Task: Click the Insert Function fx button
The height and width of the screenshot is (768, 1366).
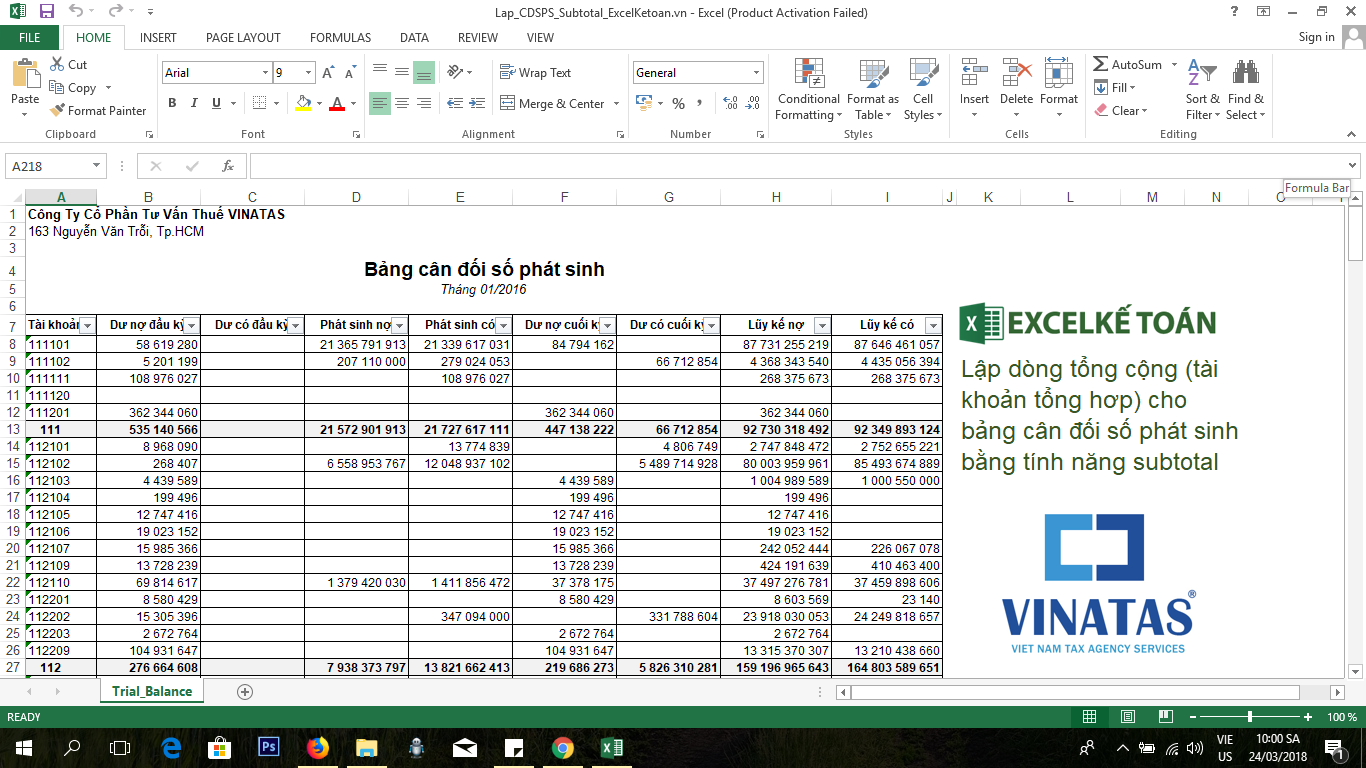Action: (x=227, y=166)
